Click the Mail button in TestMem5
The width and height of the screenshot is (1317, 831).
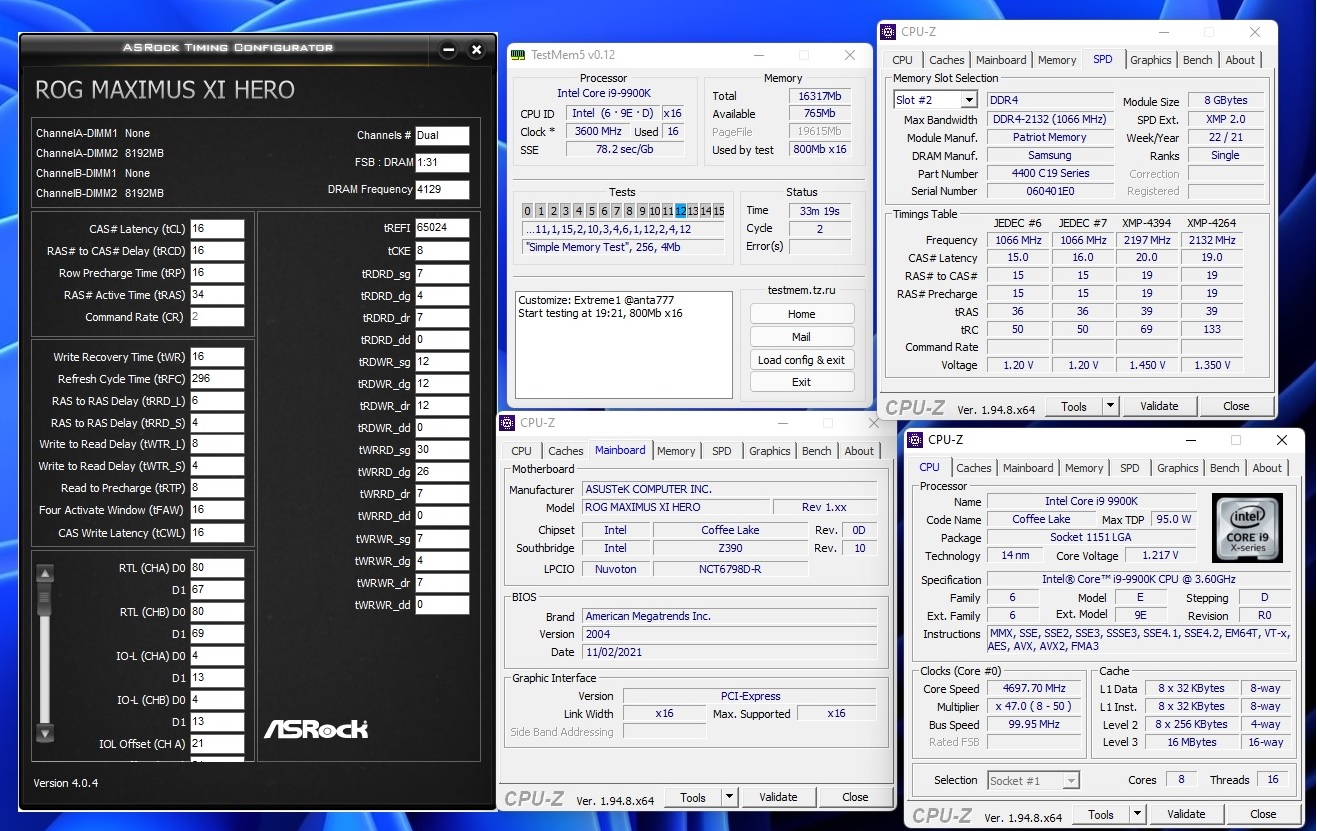(802, 337)
